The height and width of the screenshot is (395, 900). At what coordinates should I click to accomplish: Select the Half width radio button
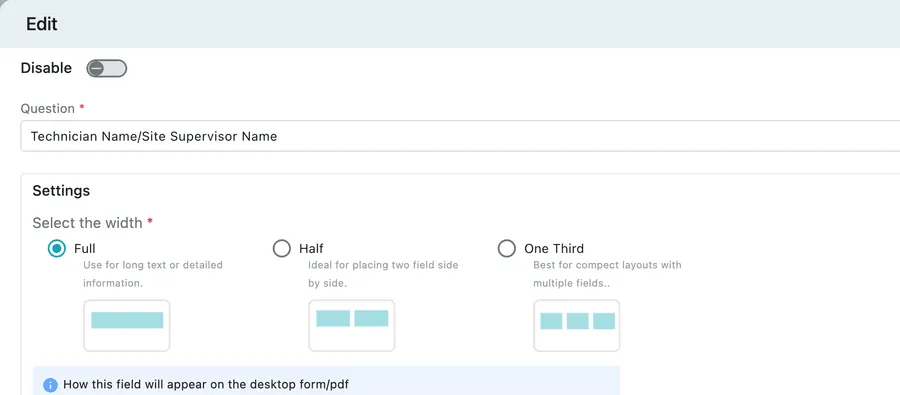[x=281, y=249]
